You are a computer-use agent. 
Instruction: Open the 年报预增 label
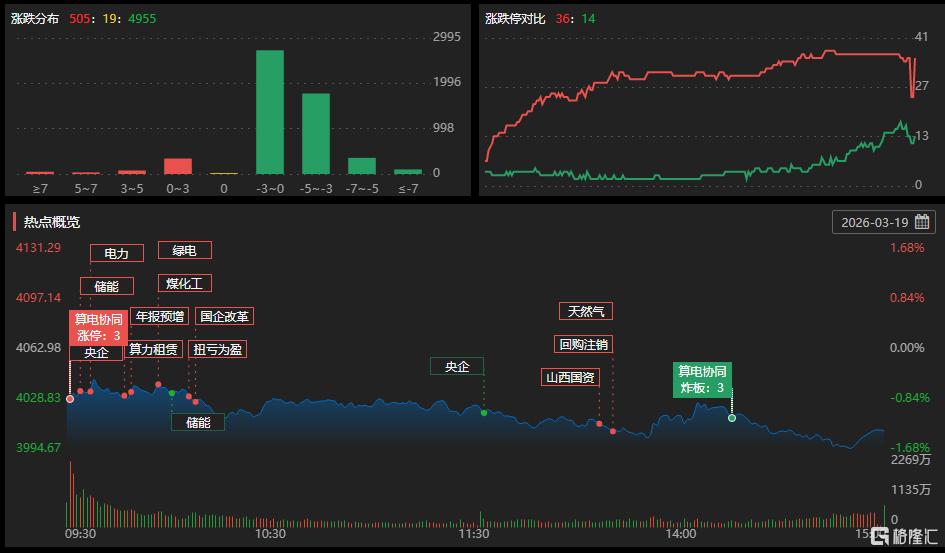click(x=160, y=316)
